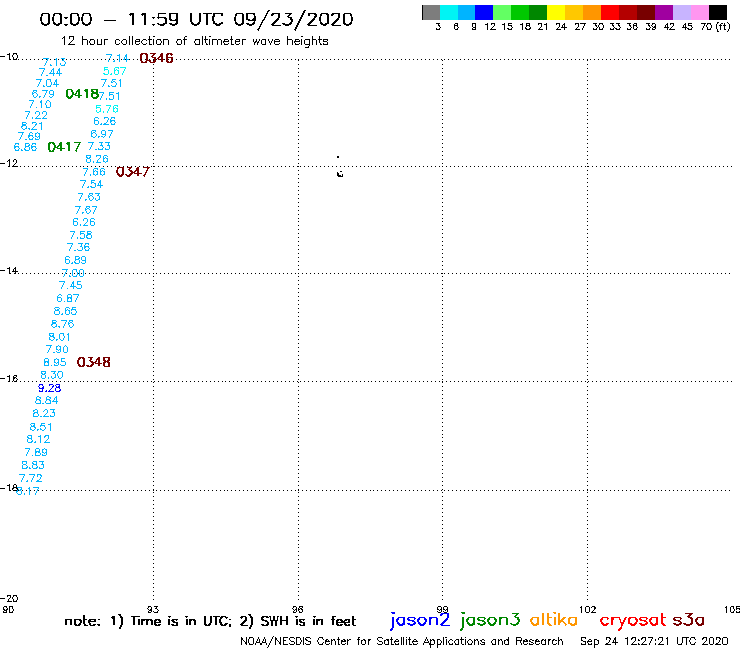Click the date range title 09/23/2020
Viewport: 740px width, 650px height.
click(x=293, y=19)
